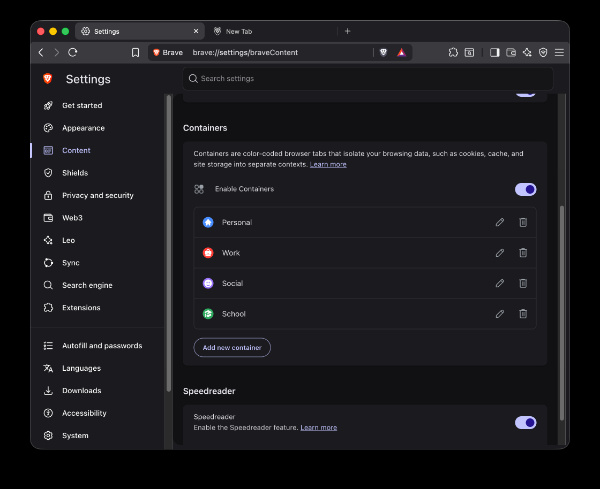Click the sidebar vertical scrollbar
The width and height of the screenshot is (600, 489).
pyautogui.click(x=168, y=243)
